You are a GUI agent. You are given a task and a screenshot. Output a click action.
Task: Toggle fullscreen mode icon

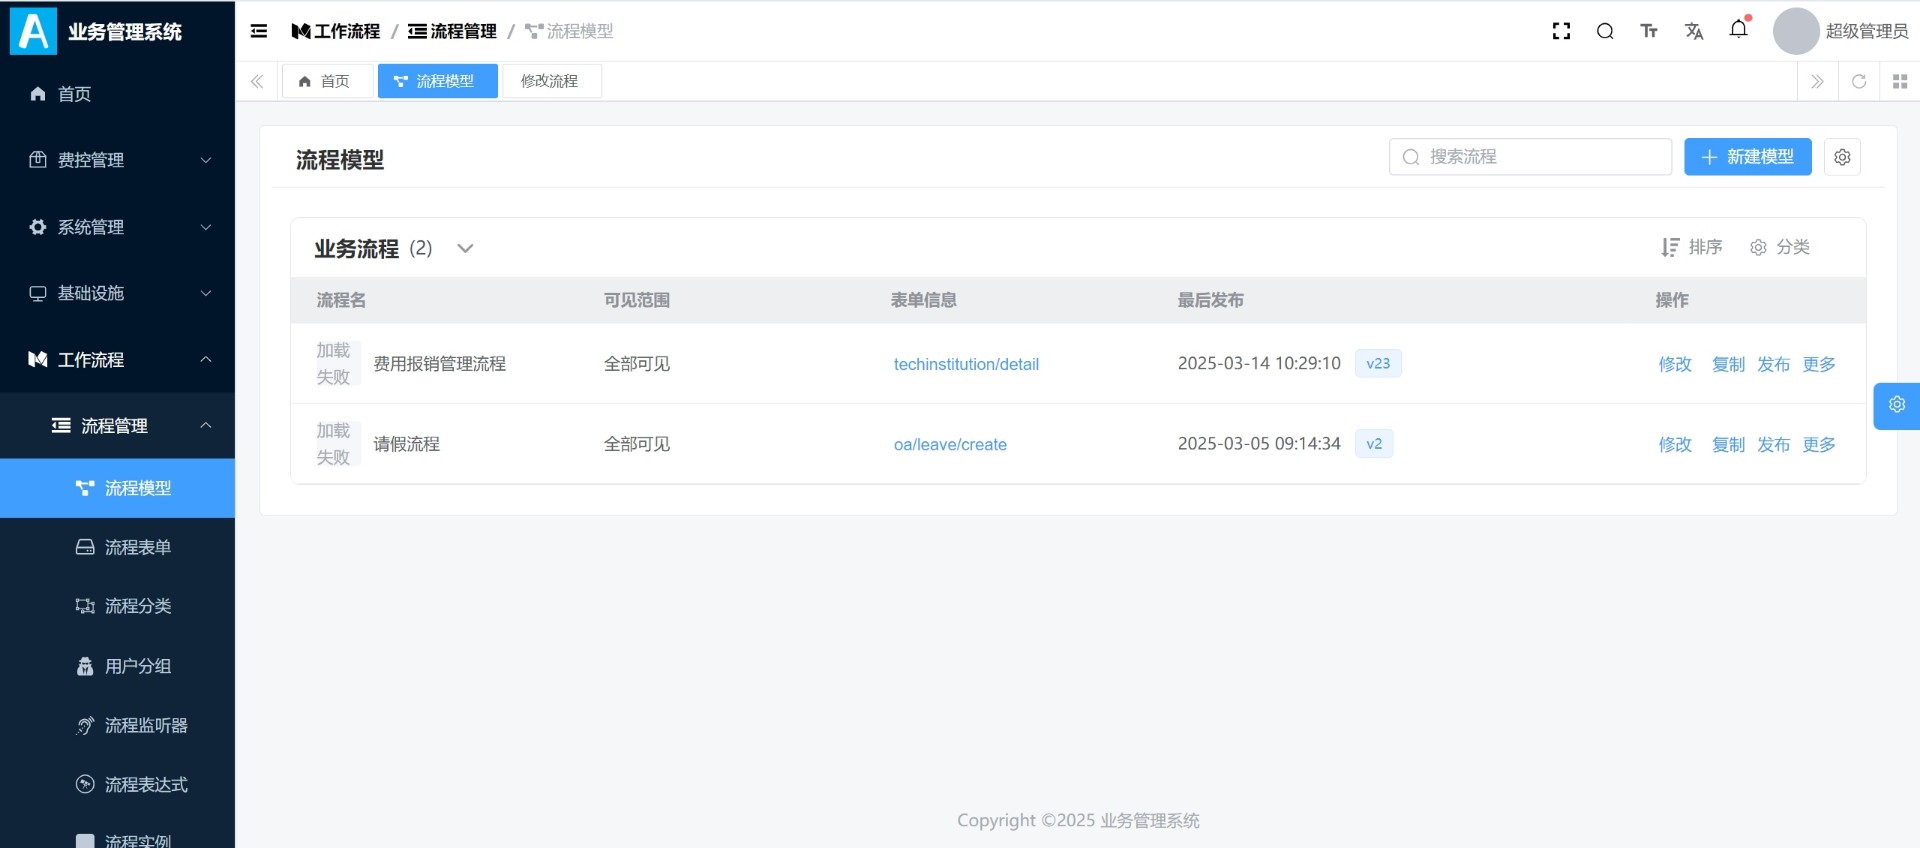coord(1561,31)
